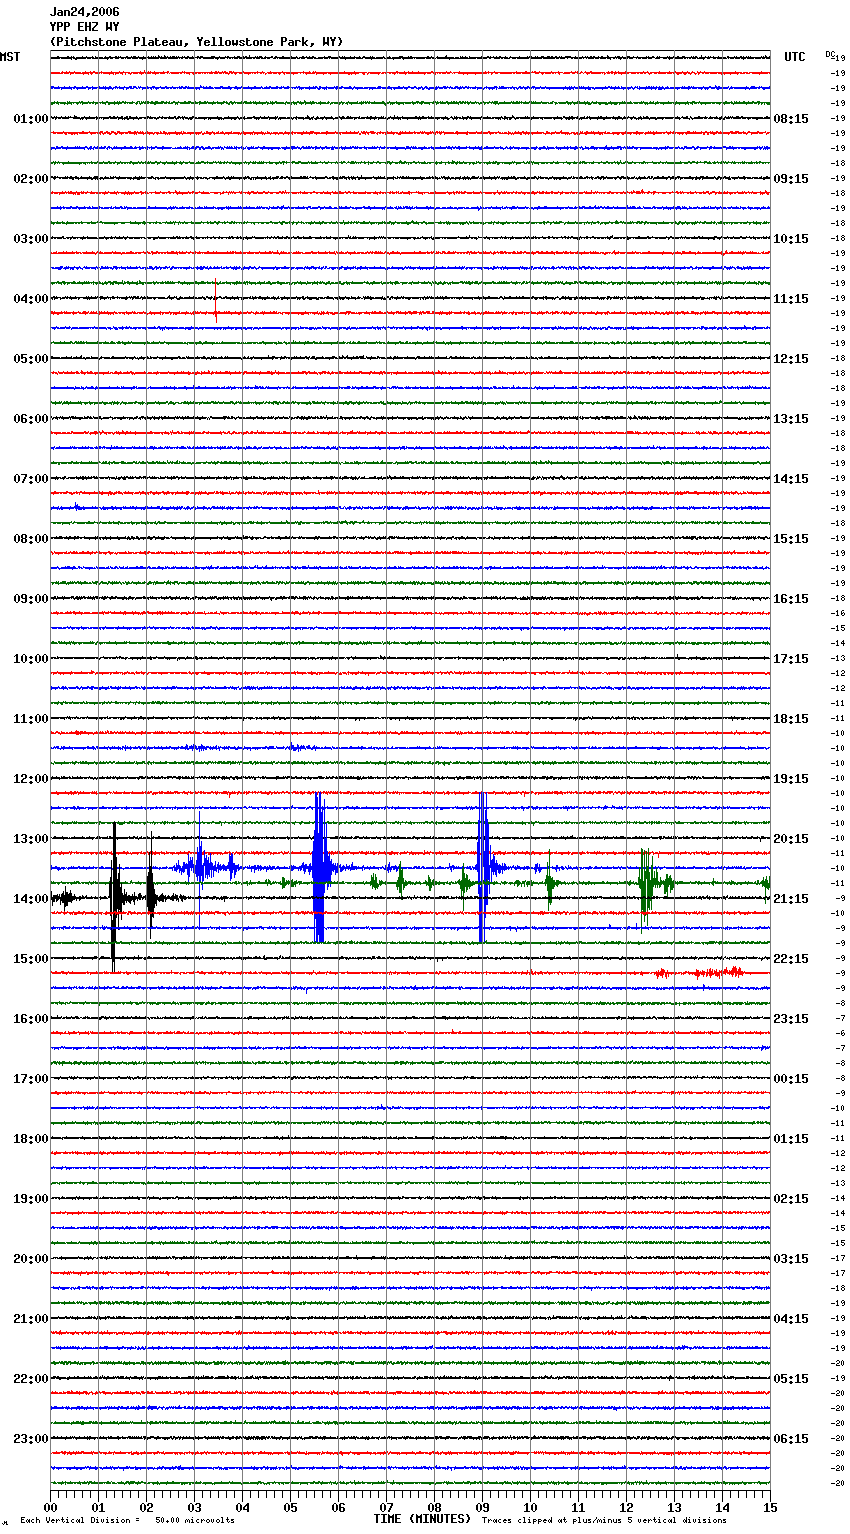Click the 00:15 UTC time label
This screenshot has width=850, height=1534.
[x=791, y=1079]
